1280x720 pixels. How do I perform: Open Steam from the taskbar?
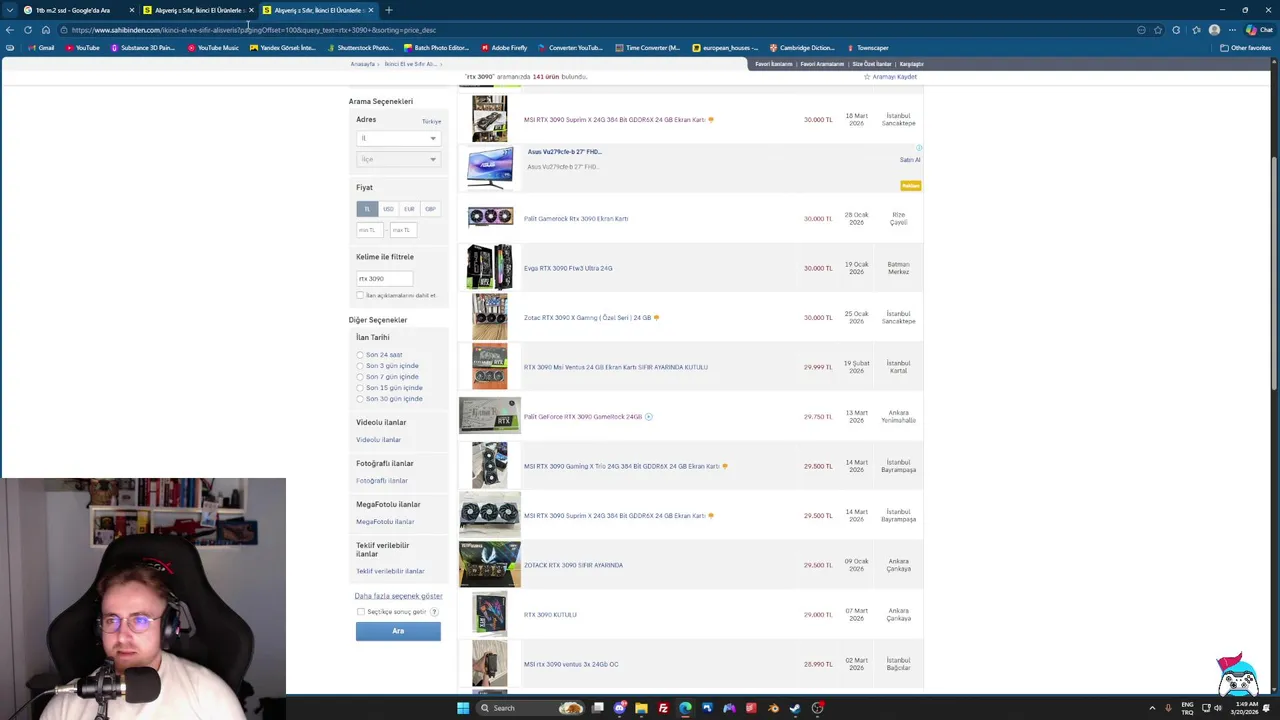[795, 708]
